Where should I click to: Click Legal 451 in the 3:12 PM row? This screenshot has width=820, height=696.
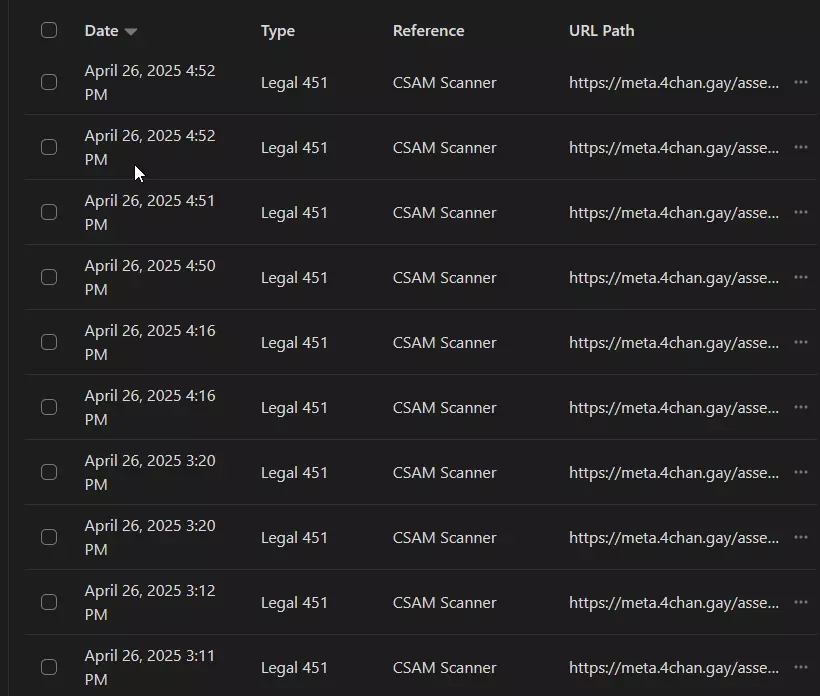294,603
